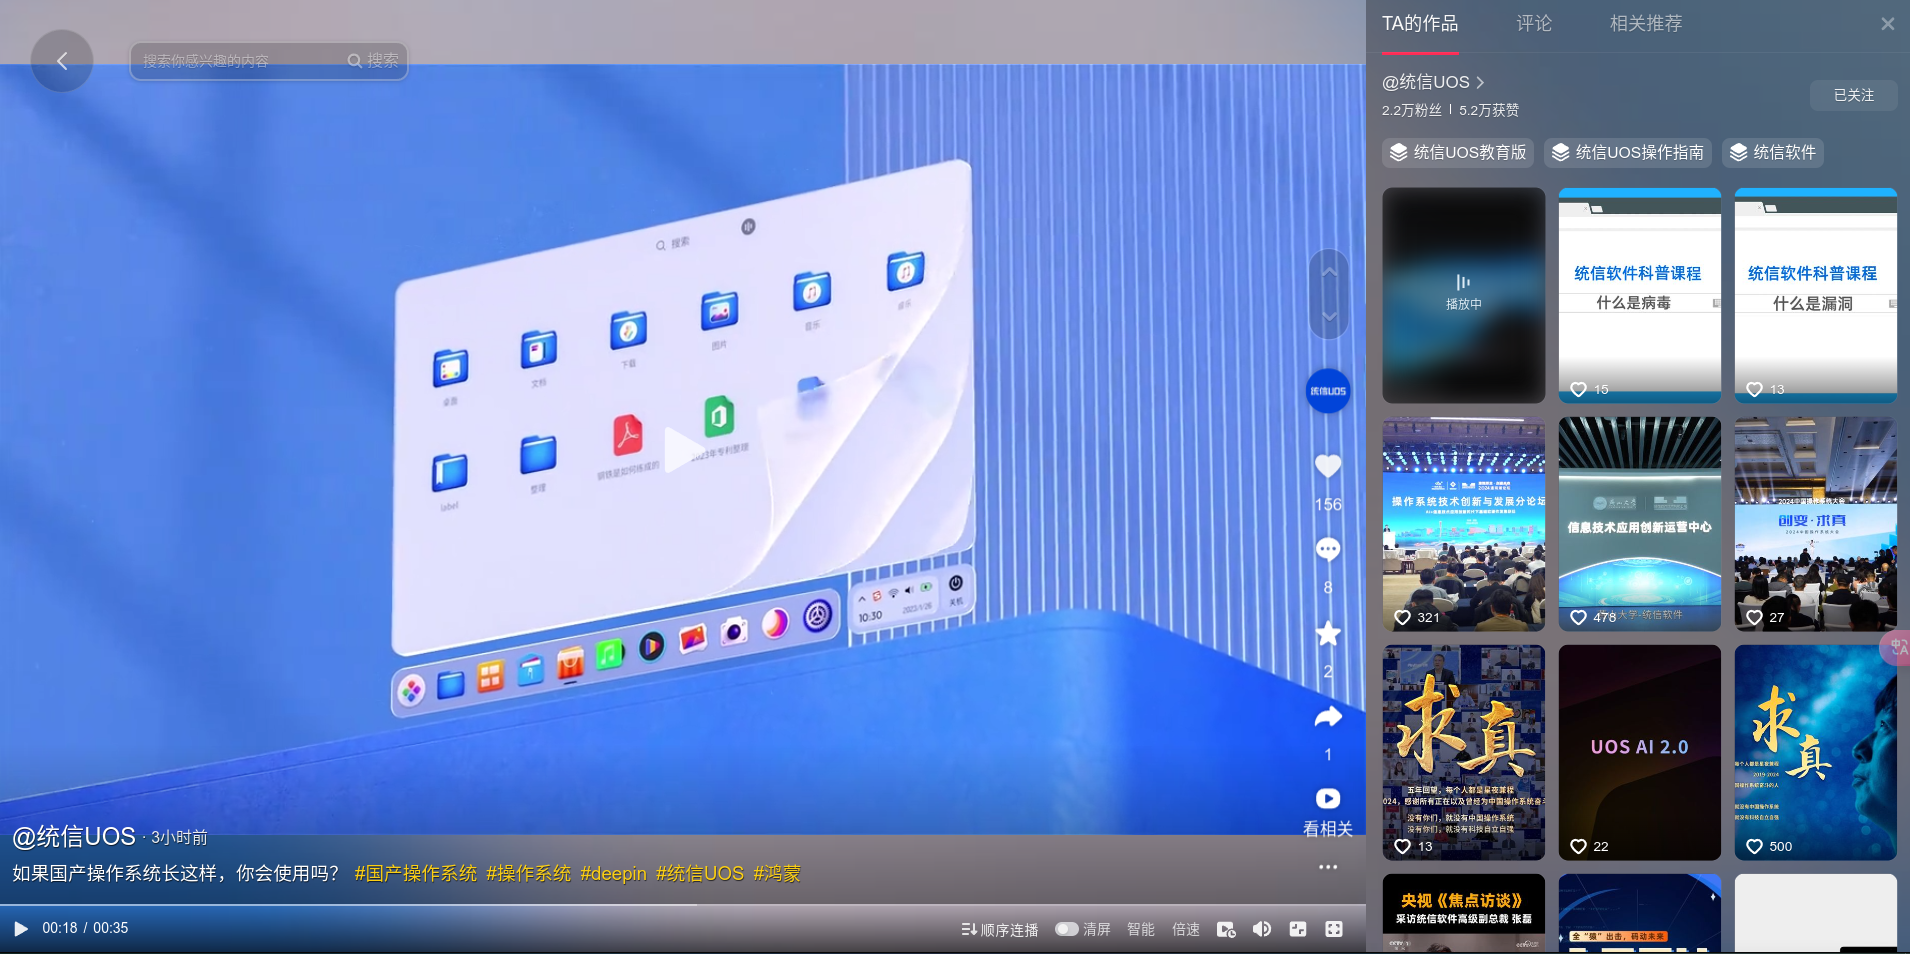Open the 什么是病毒 video thumbnail
The height and width of the screenshot is (954, 1910).
[1640, 295]
